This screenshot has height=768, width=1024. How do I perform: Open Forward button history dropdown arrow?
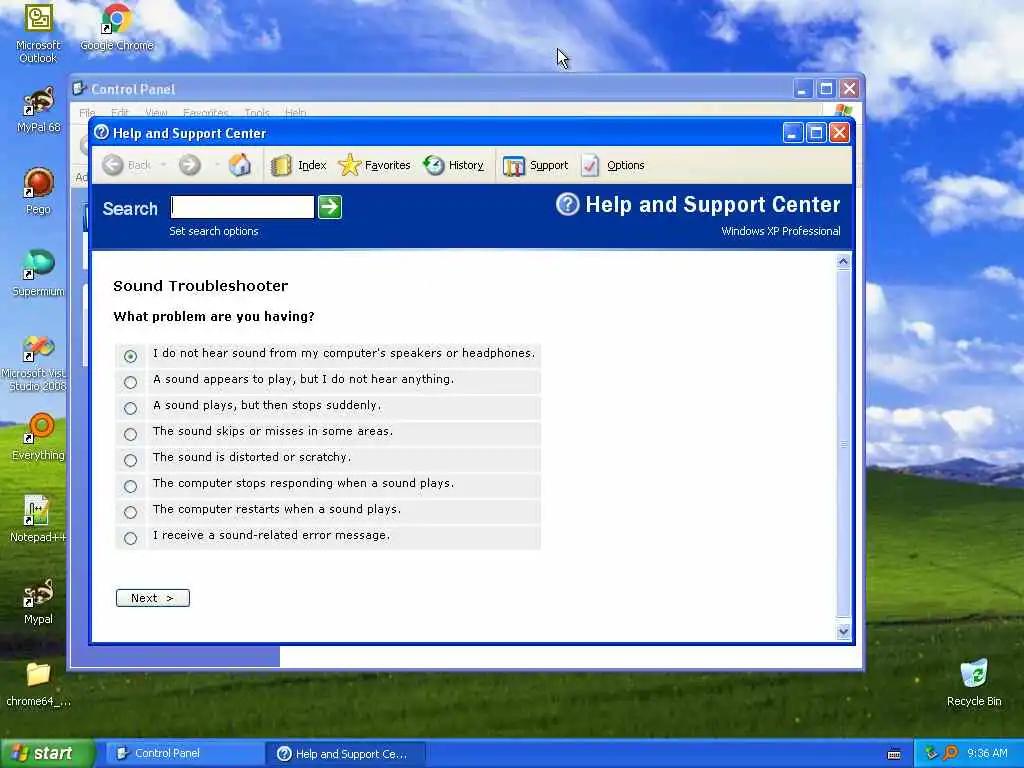tap(216, 165)
